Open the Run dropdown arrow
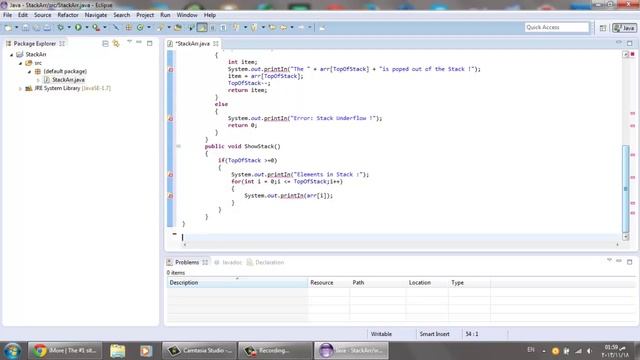This screenshot has width=640, height=360. click(x=87, y=27)
